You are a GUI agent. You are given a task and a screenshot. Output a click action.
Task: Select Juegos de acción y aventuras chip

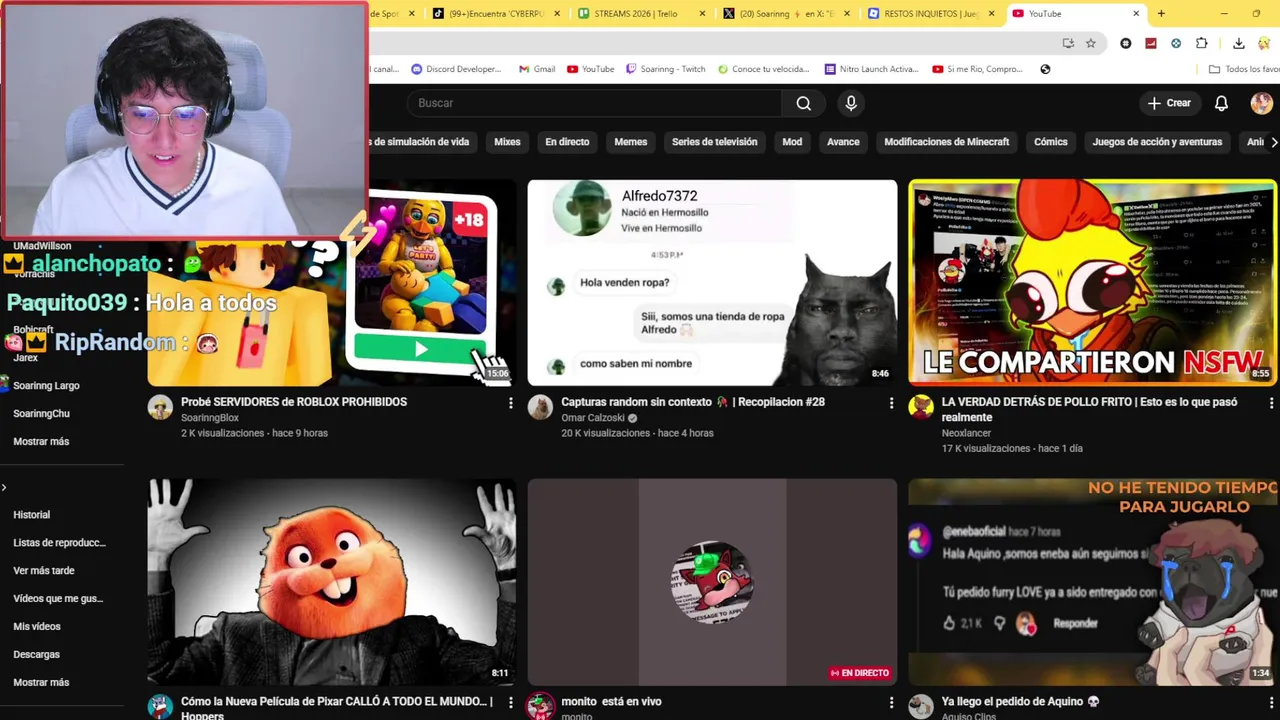click(x=1157, y=142)
